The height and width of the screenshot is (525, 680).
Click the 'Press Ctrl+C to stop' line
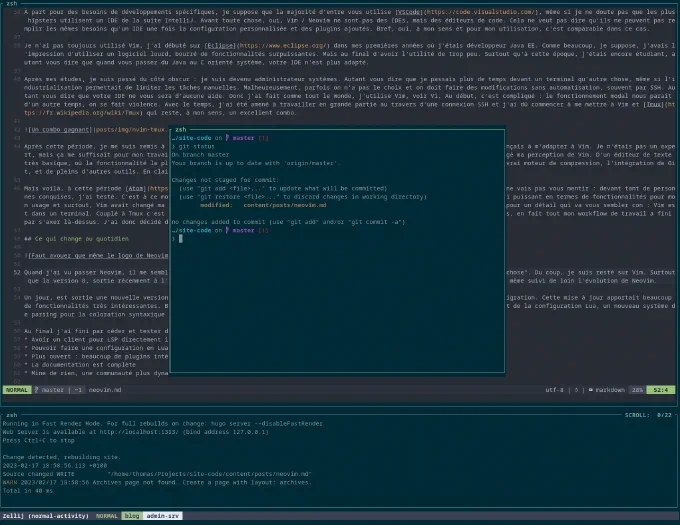click(39, 440)
